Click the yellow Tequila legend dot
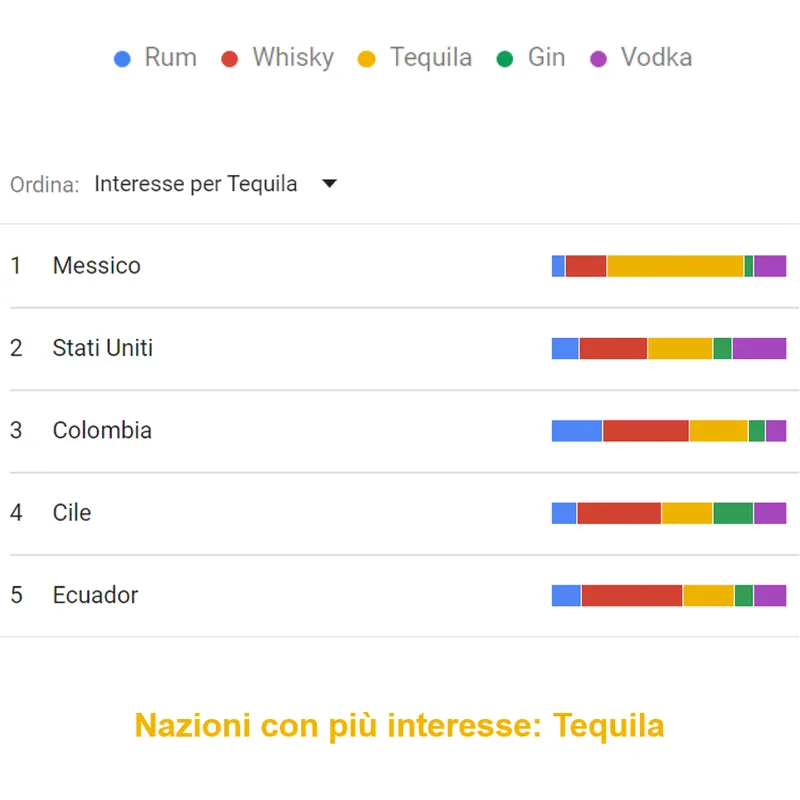The image size is (800, 800). 367,59
